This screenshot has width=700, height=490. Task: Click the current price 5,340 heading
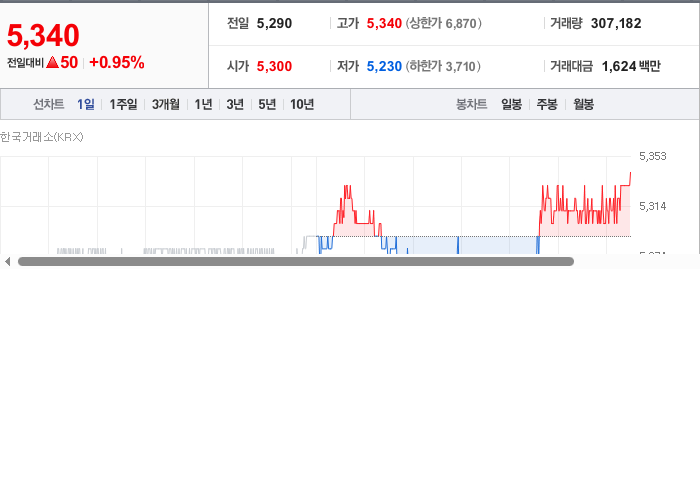pyautogui.click(x=43, y=35)
